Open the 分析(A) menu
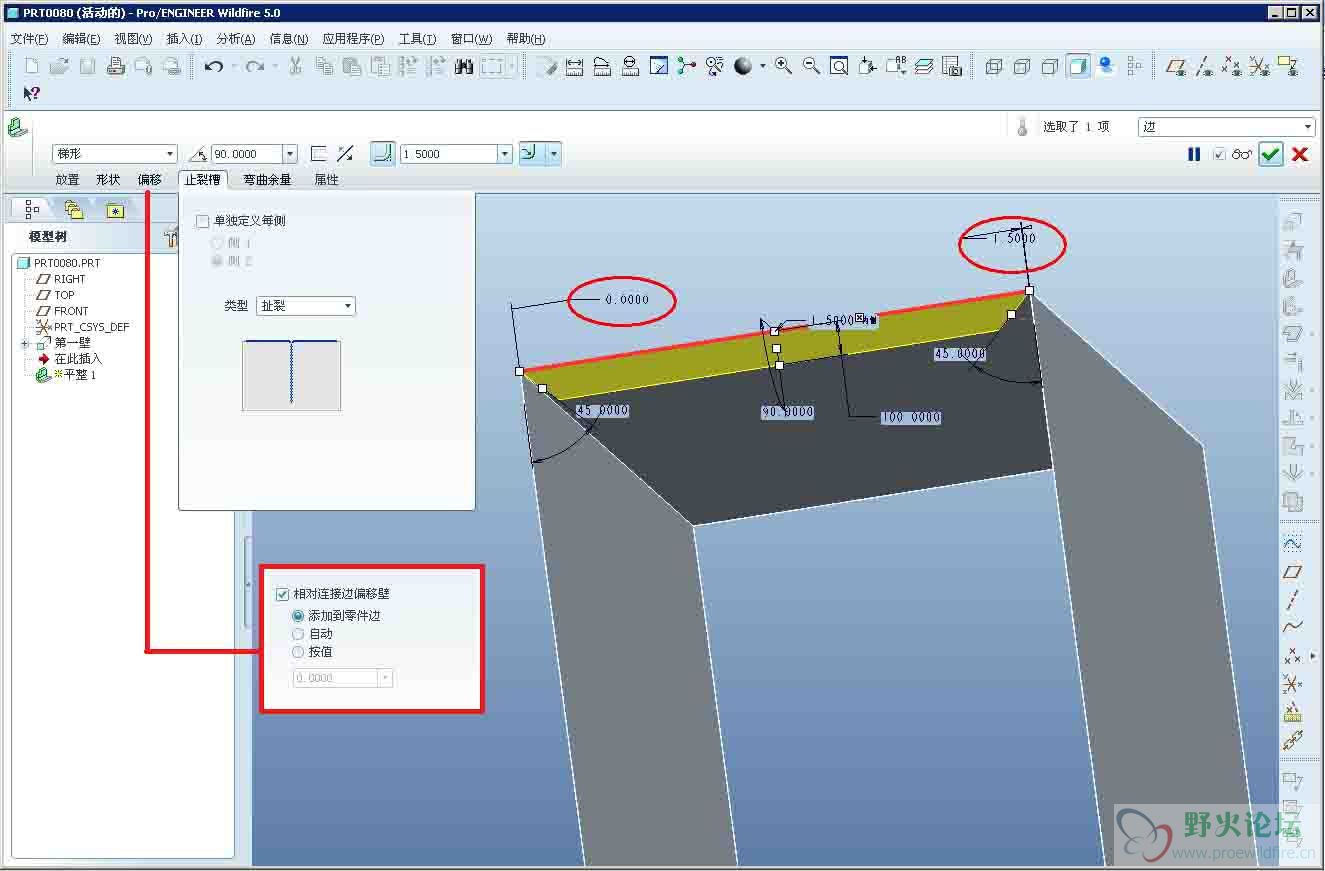 tap(236, 39)
